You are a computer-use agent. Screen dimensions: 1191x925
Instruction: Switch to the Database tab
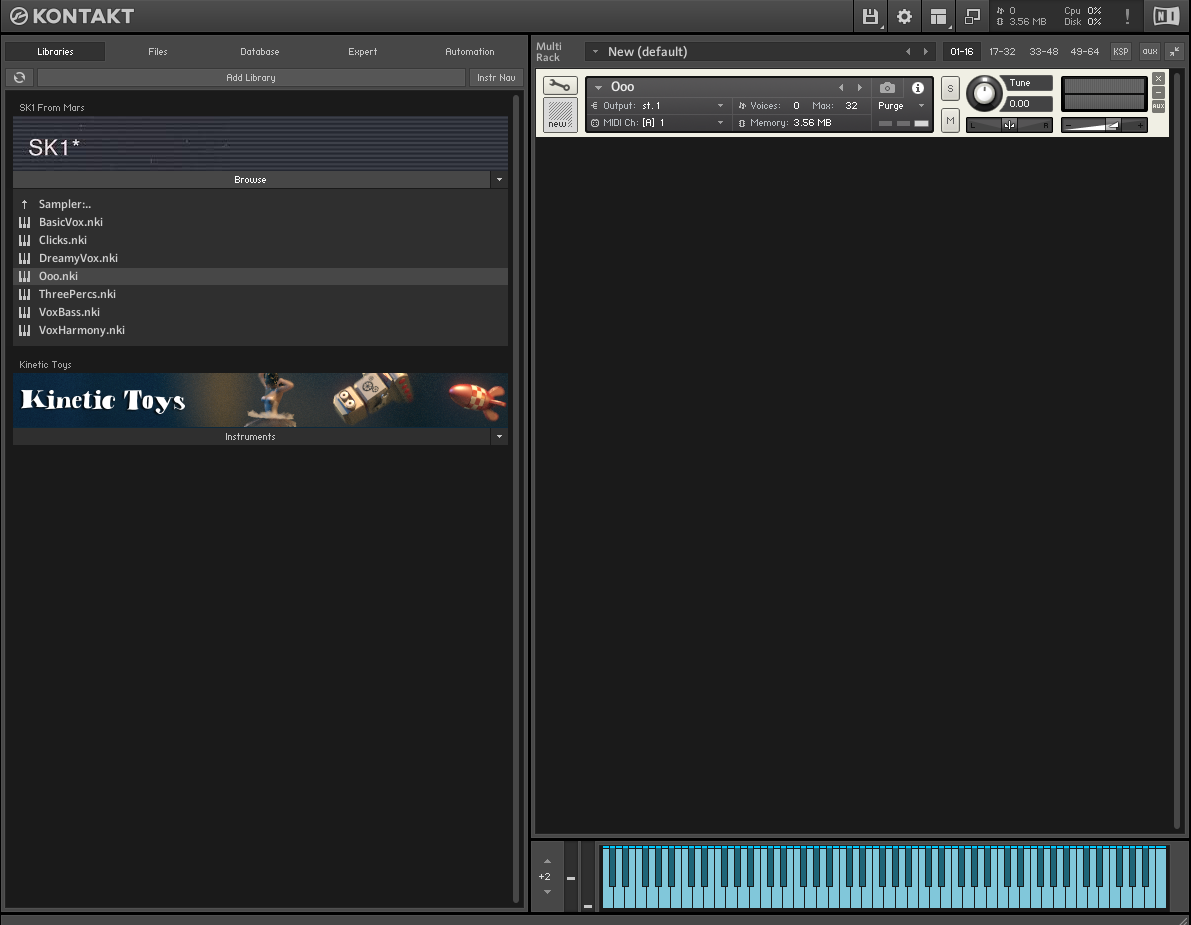click(260, 52)
